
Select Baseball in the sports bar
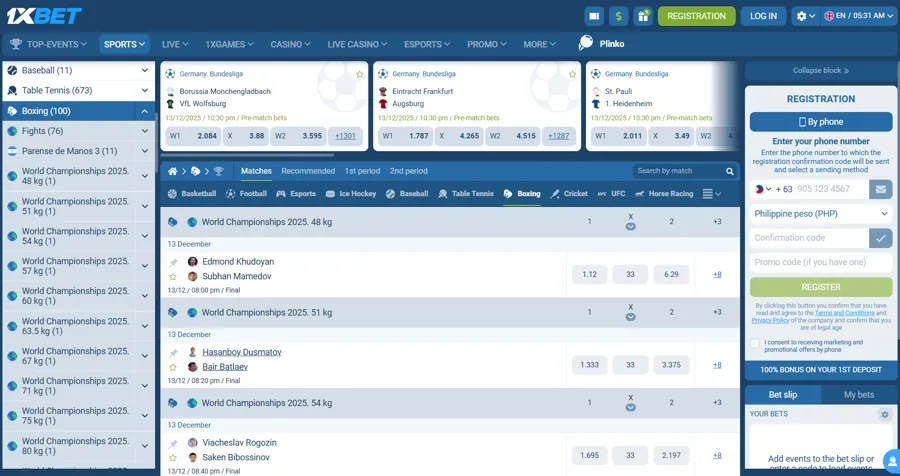(407, 194)
